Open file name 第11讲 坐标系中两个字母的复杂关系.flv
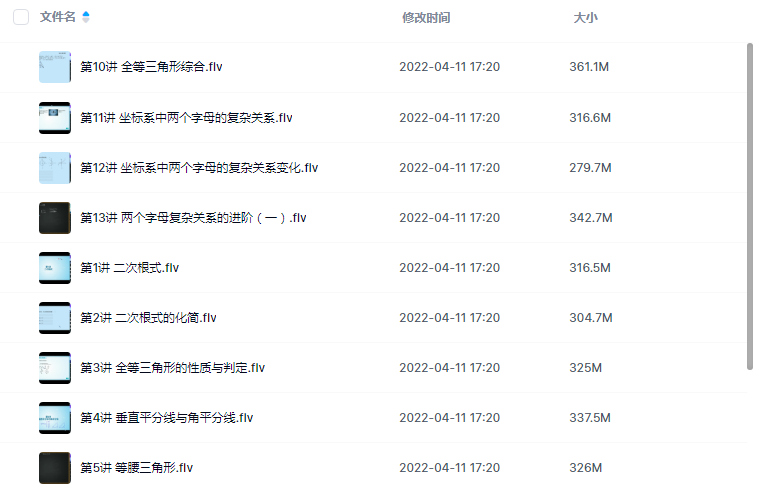 (186, 118)
